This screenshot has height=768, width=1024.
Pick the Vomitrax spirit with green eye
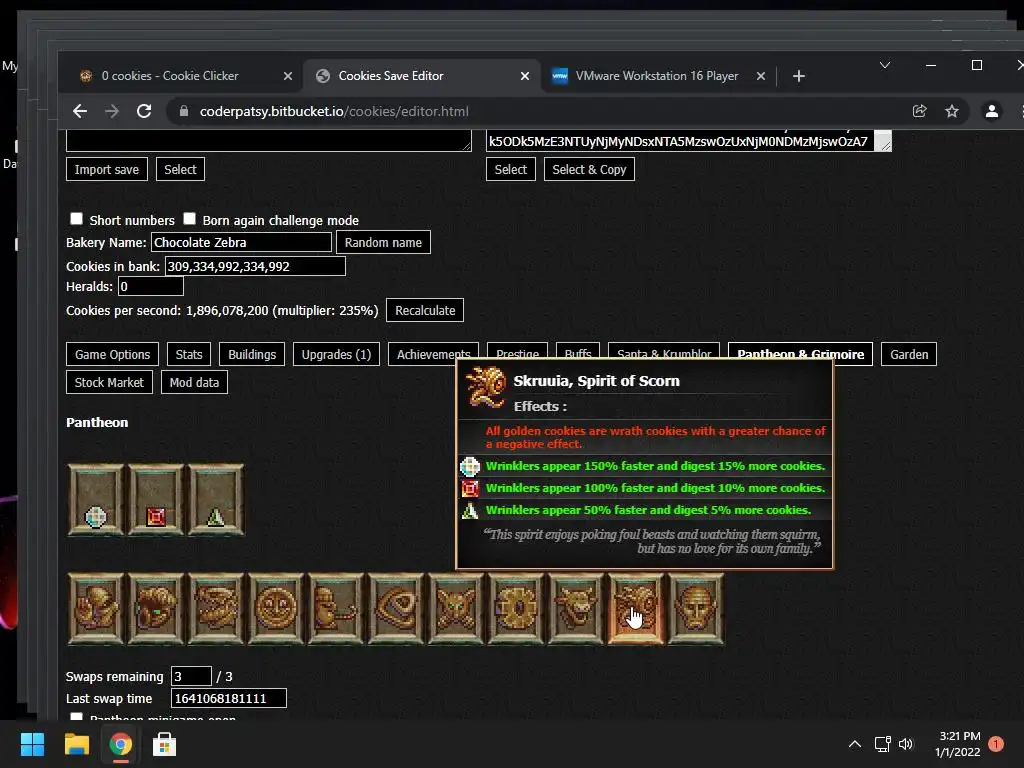(x=155, y=609)
